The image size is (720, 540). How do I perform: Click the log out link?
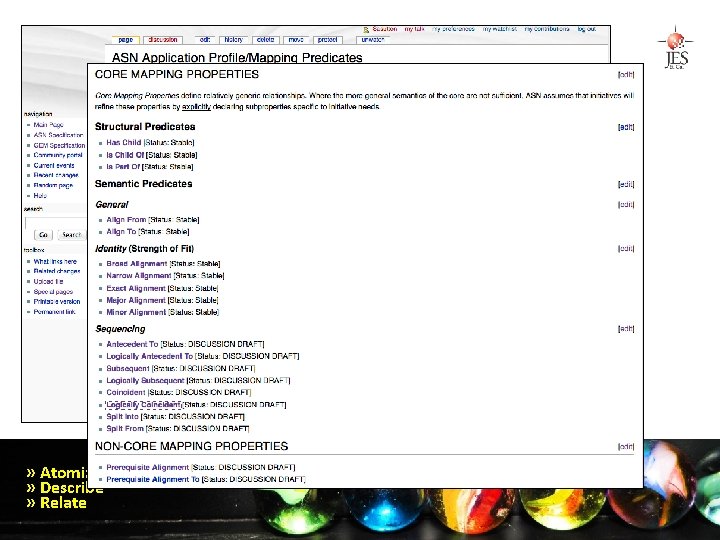pyautogui.click(x=586, y=29)
